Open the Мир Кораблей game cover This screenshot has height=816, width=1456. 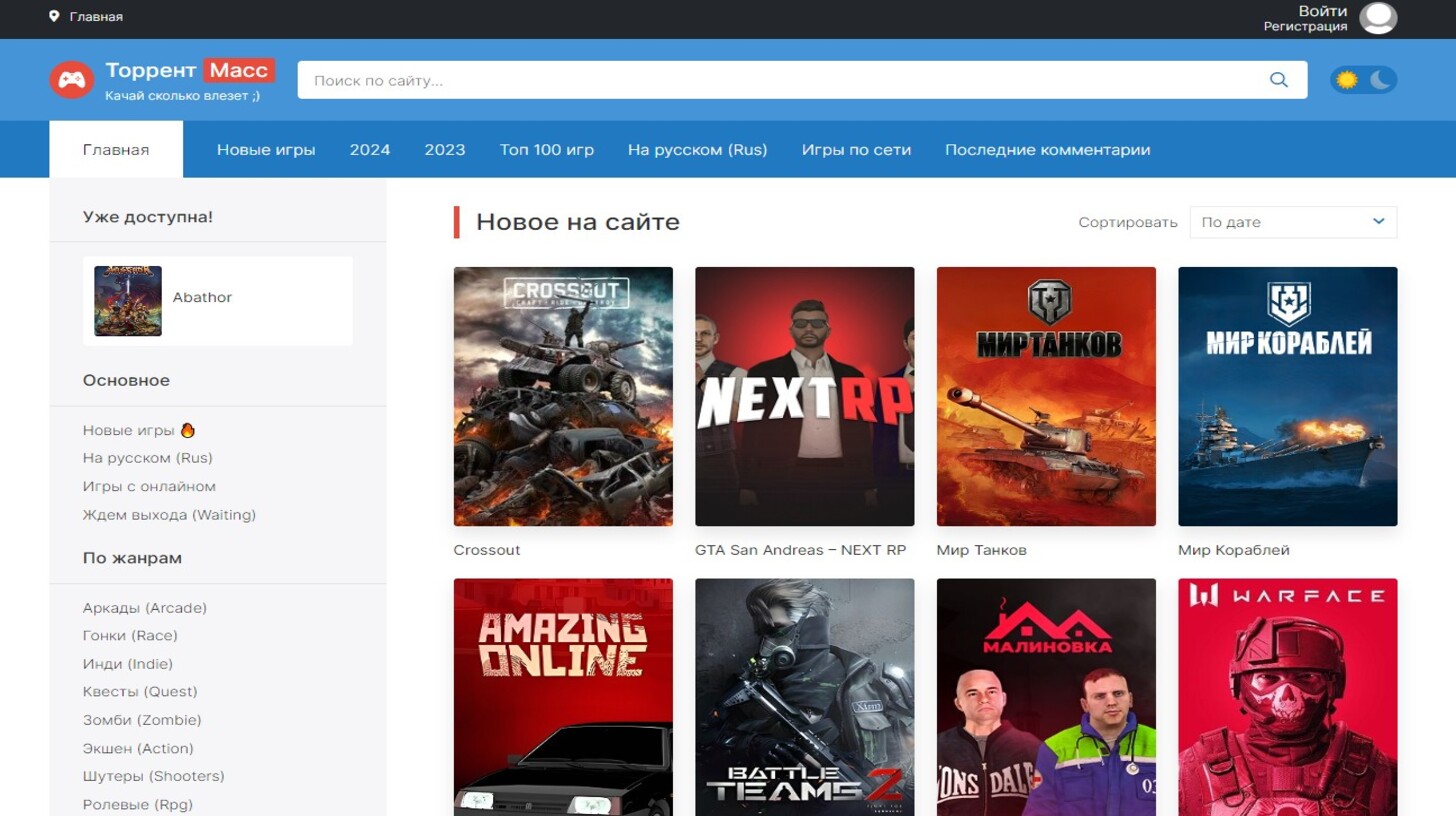pyautogui.click(x=1288, y=396)
